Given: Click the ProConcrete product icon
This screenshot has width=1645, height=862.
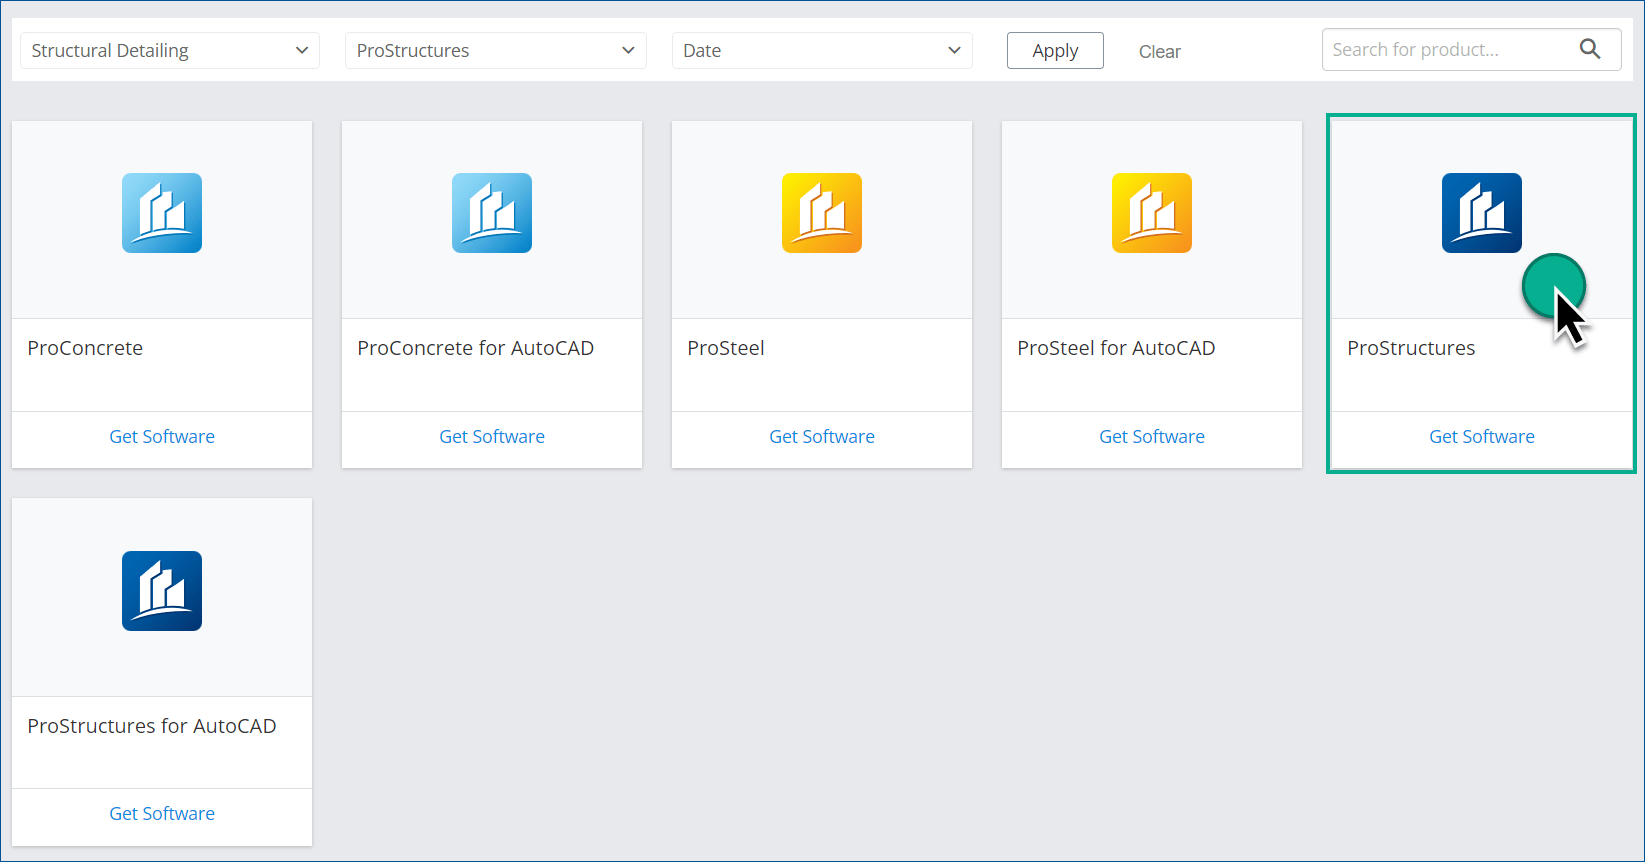Looking at the screenshot, I should point(162,213).
